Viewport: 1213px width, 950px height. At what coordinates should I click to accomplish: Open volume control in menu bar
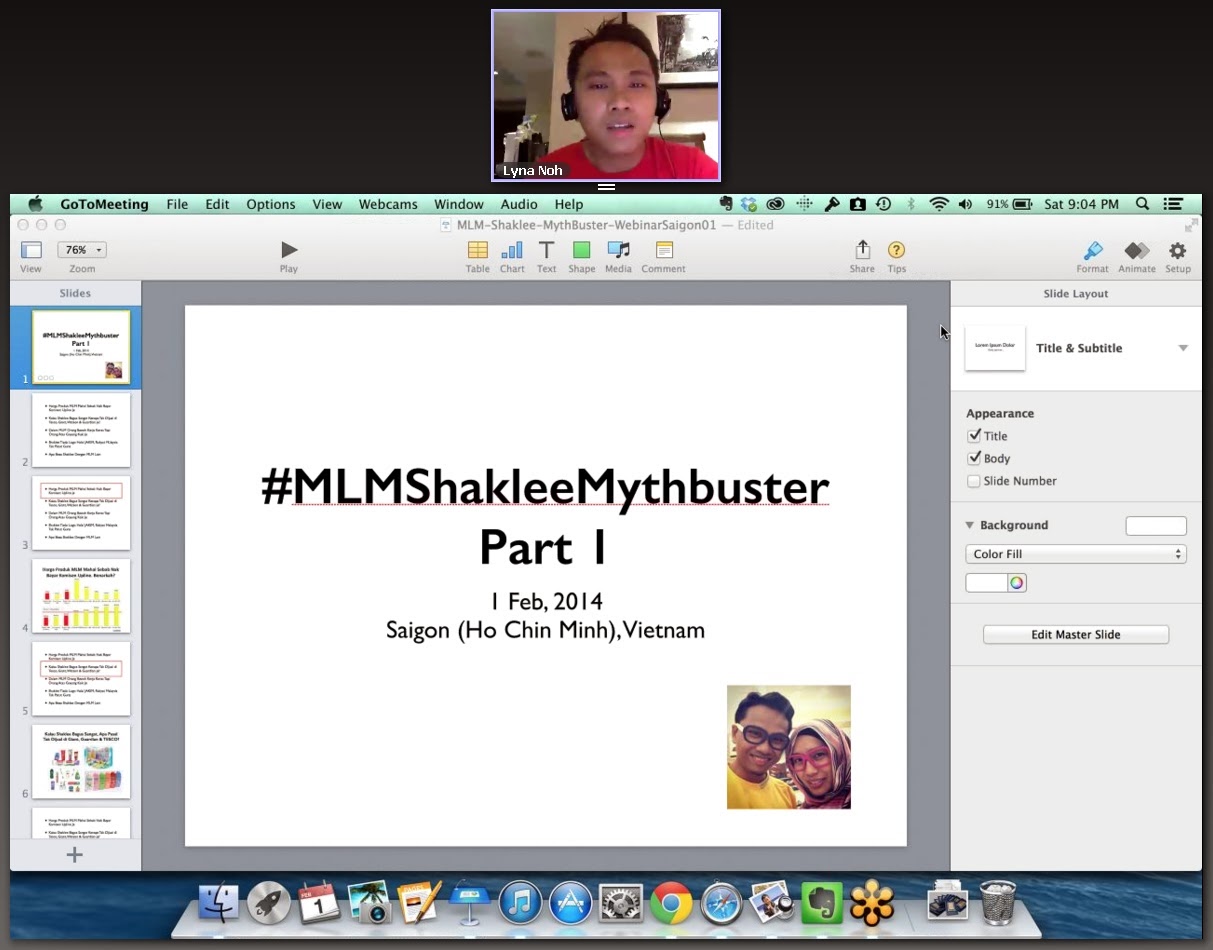pyautogui.click(x=965, y=204)
